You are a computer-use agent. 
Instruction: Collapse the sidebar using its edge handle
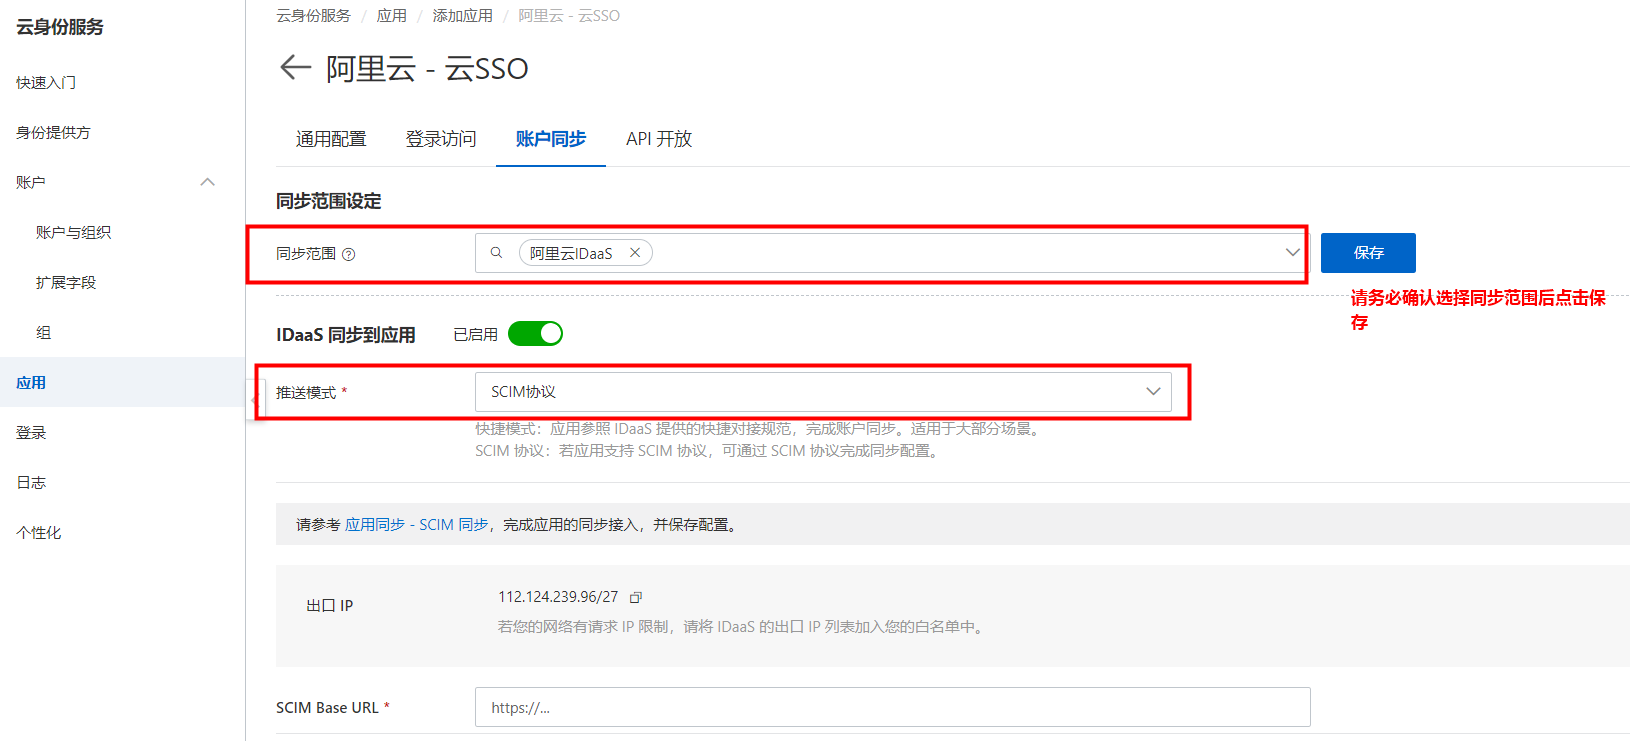pos(254,400)
